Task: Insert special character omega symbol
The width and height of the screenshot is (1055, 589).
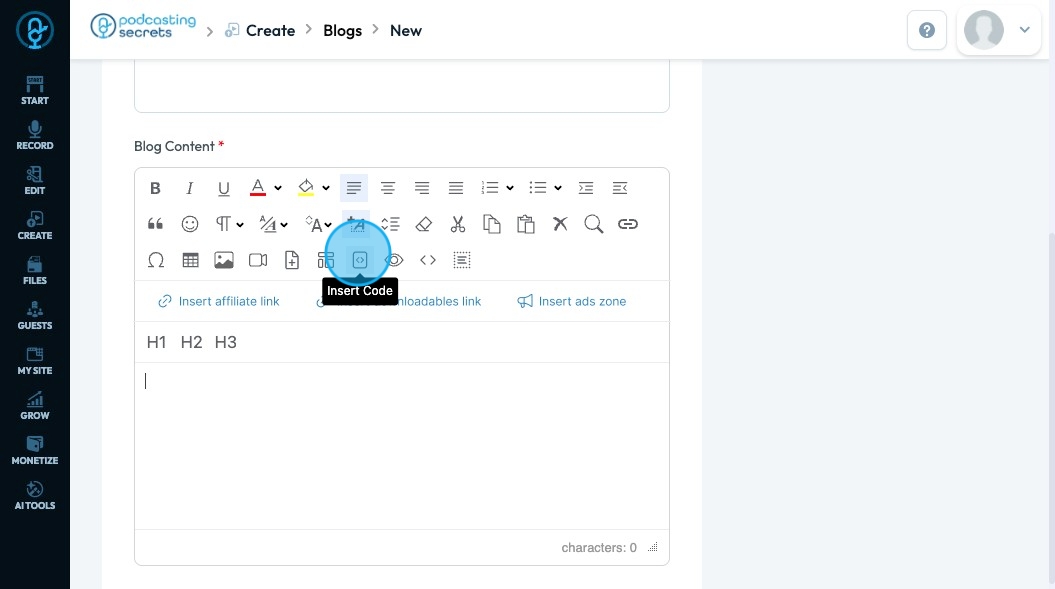Action: [x=156, y=261]
